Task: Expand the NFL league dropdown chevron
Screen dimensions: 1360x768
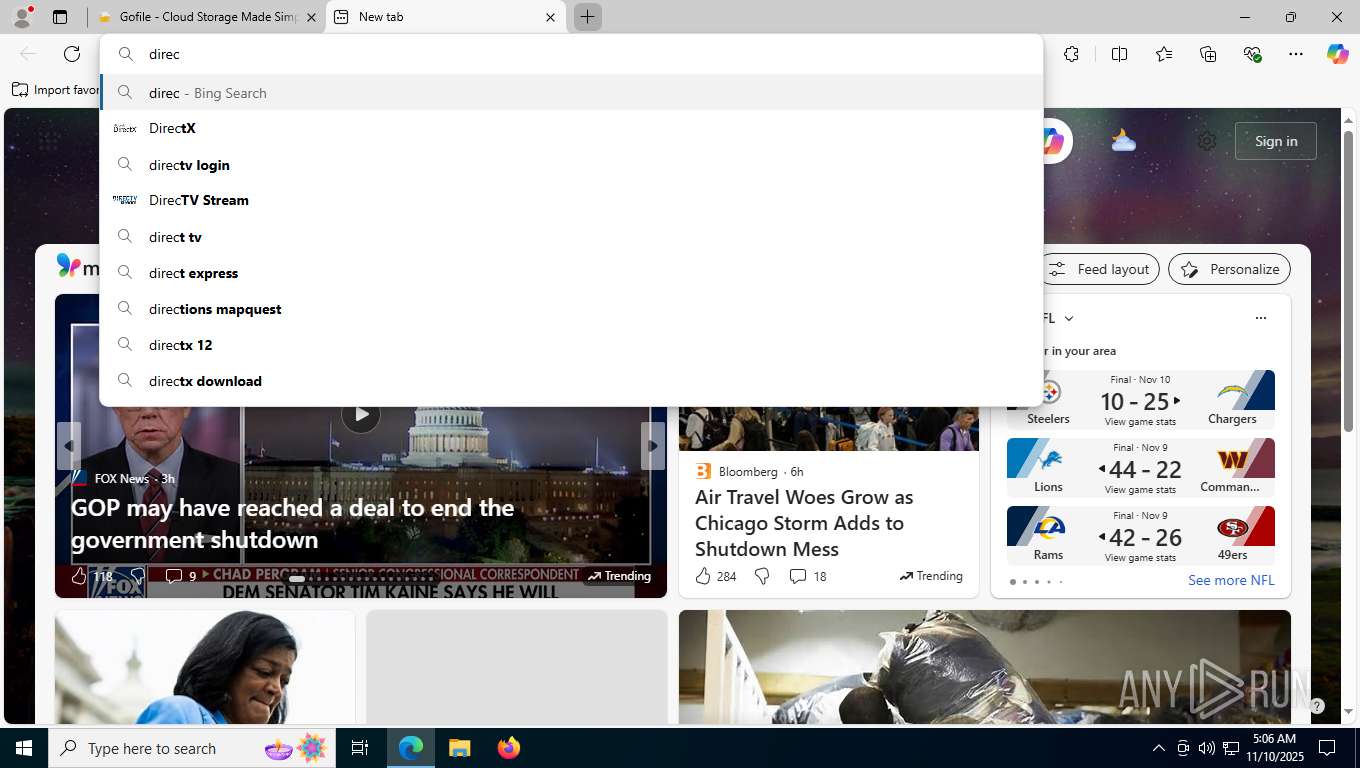Action: click(x=1069, y=318)
